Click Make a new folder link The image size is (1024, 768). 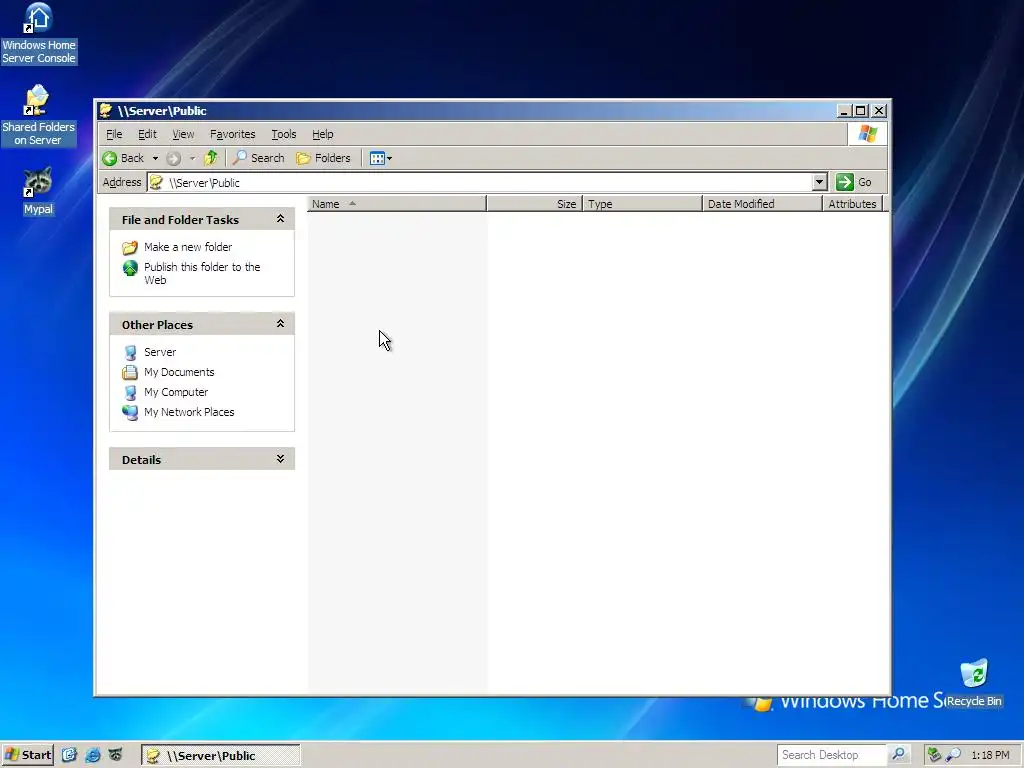click(188, 247)
